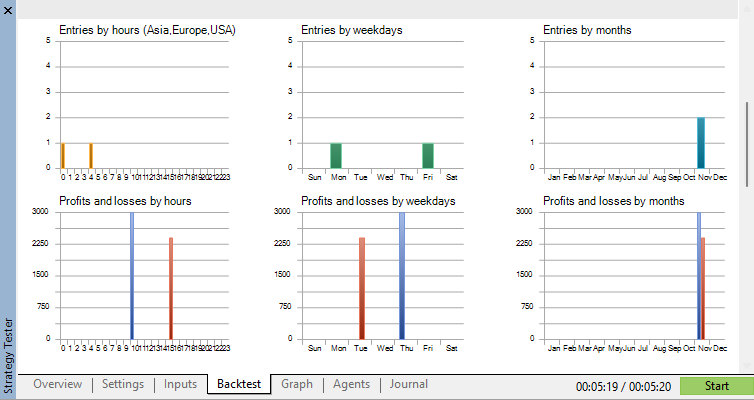
Task: Switch to the Overview tab
Action: [x=58, y=384]
